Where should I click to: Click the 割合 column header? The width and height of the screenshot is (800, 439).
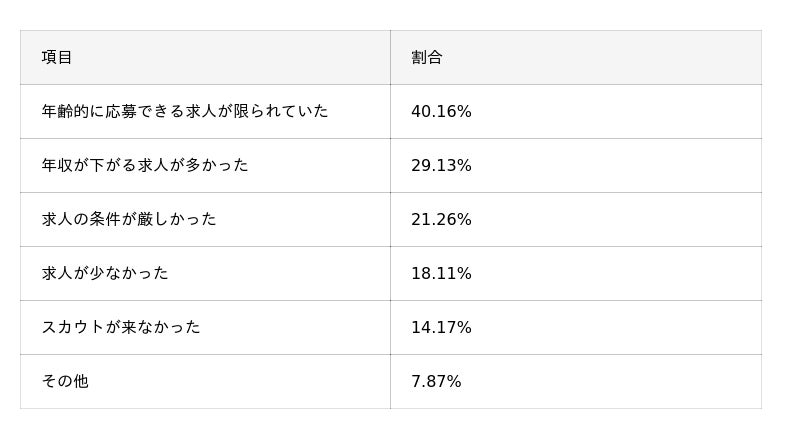coord(426,58)
